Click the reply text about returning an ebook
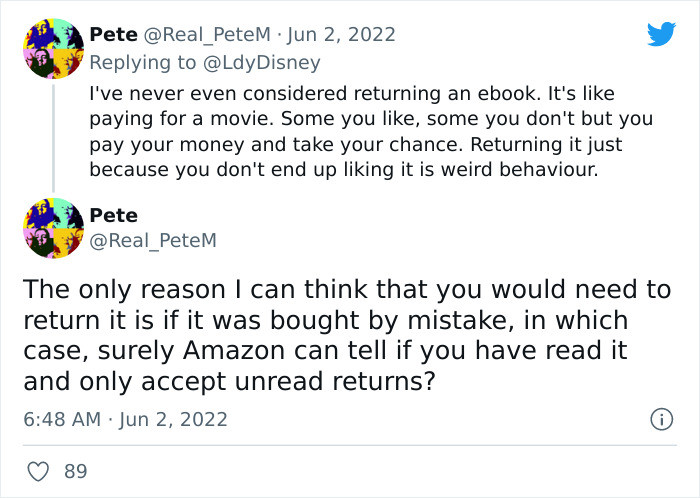 click(371, 132)
